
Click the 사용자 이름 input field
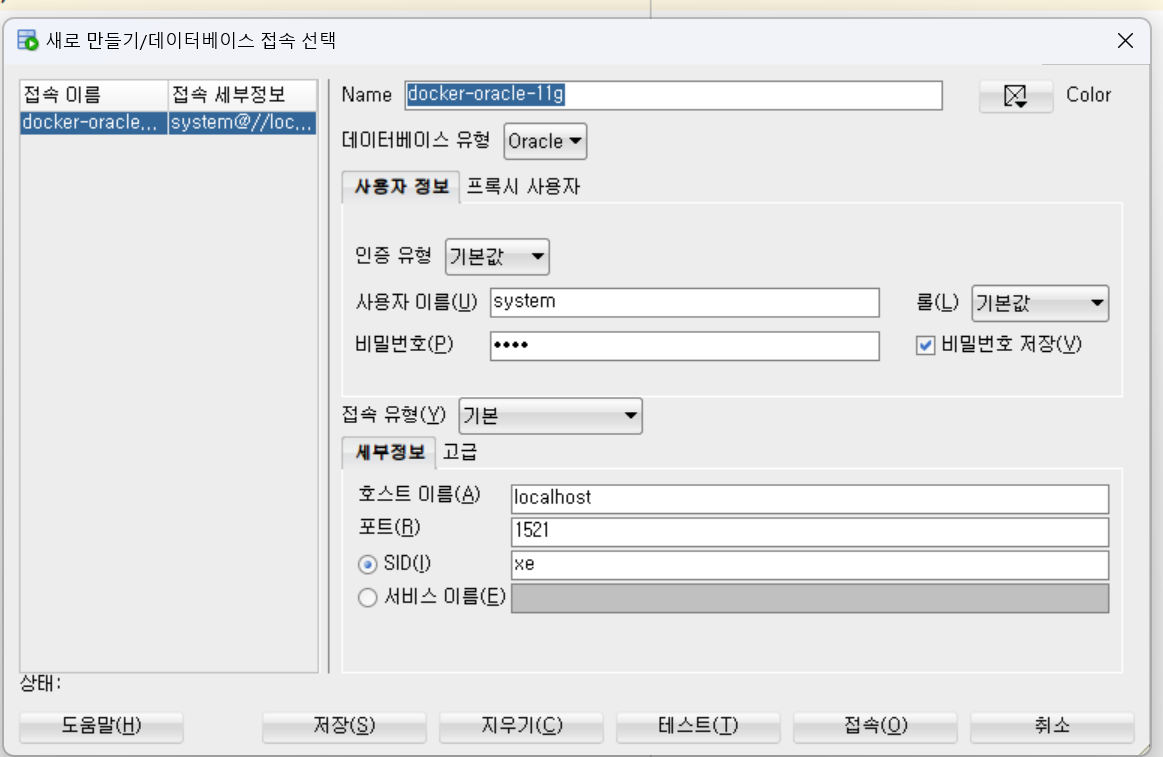coord(685,303)
